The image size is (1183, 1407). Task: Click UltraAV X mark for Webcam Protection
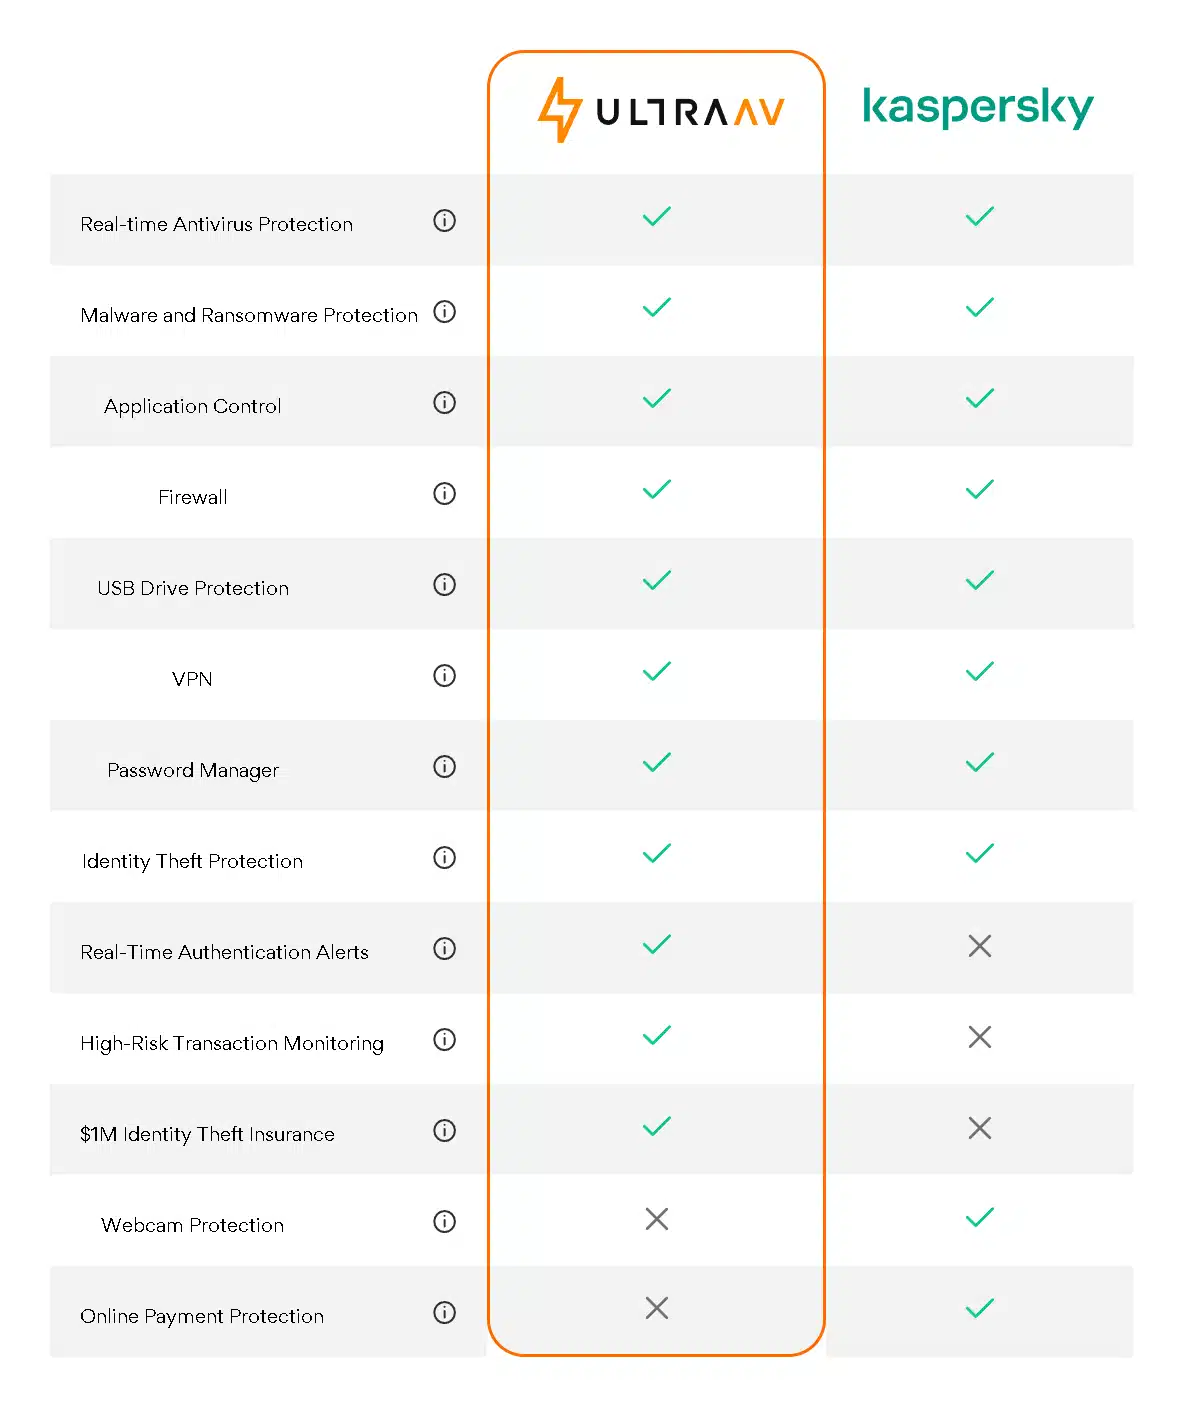(x=657, y=1219)
